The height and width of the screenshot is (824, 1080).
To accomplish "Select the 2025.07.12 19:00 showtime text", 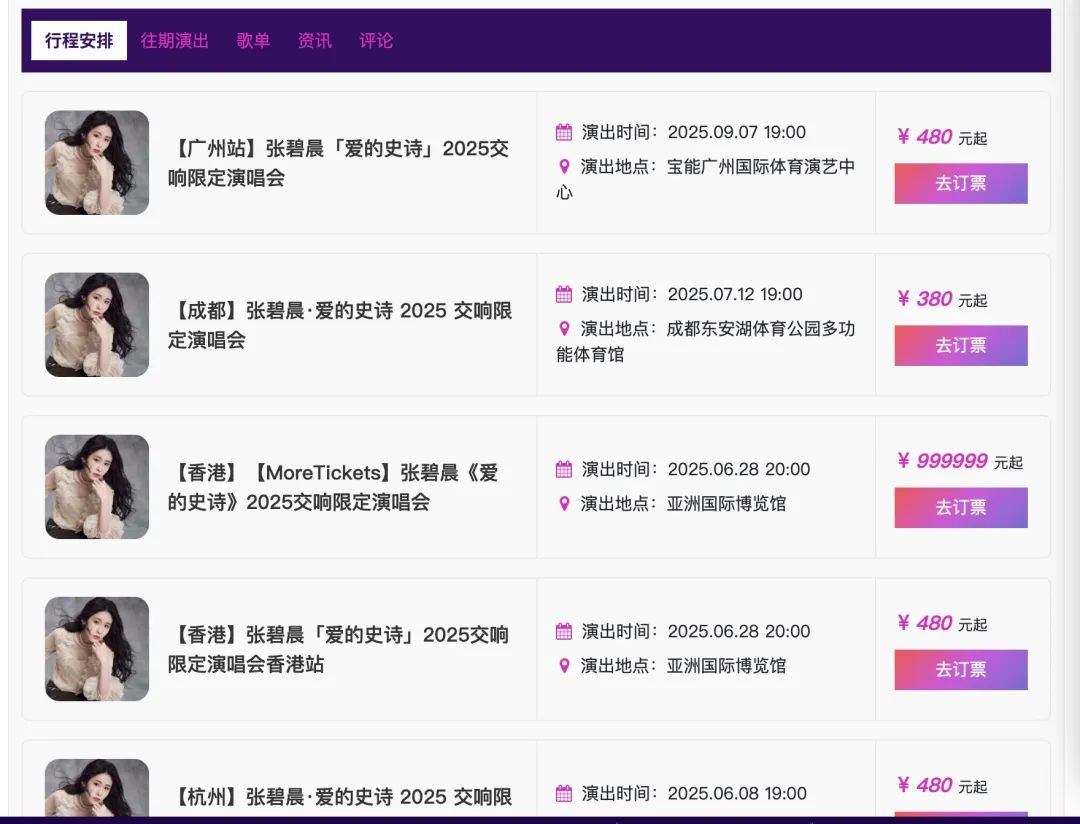I will coord(735,294).
